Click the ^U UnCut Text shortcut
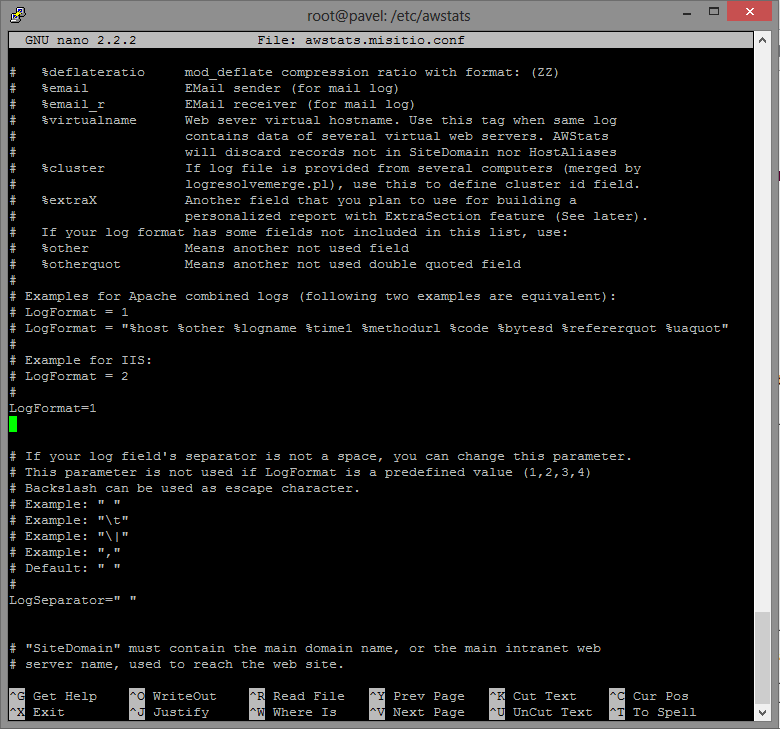Screen dimensions: 780x729 tap(540, 712)
